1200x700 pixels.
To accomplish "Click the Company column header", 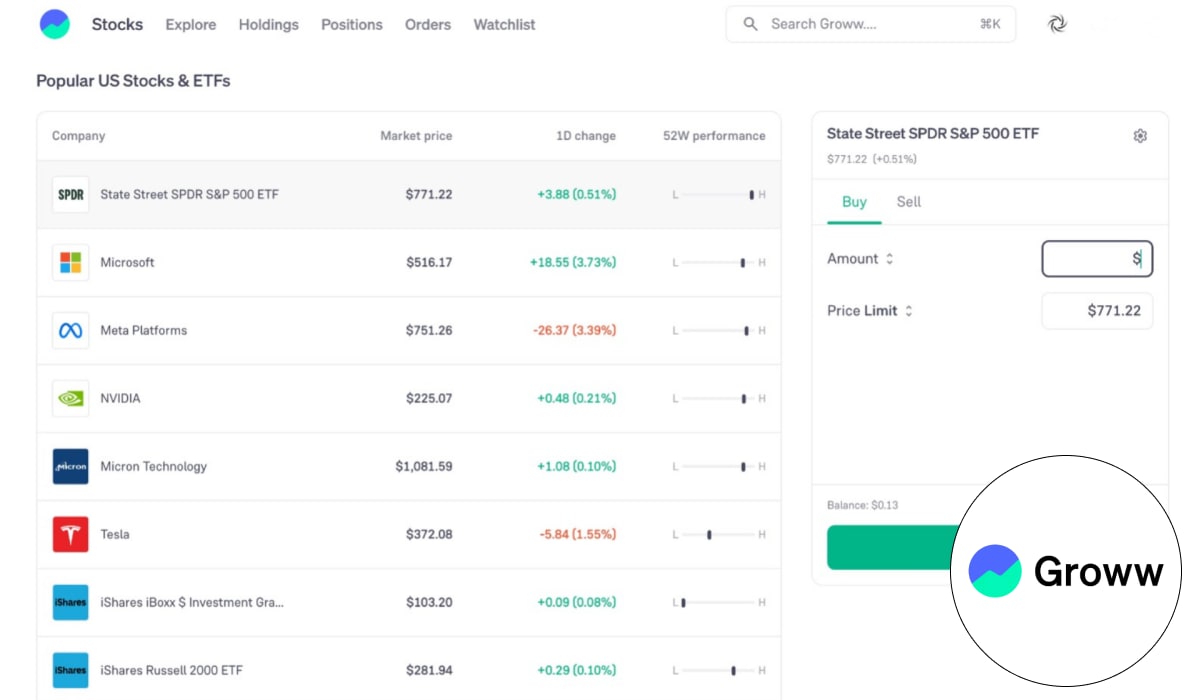I will 78,136.
